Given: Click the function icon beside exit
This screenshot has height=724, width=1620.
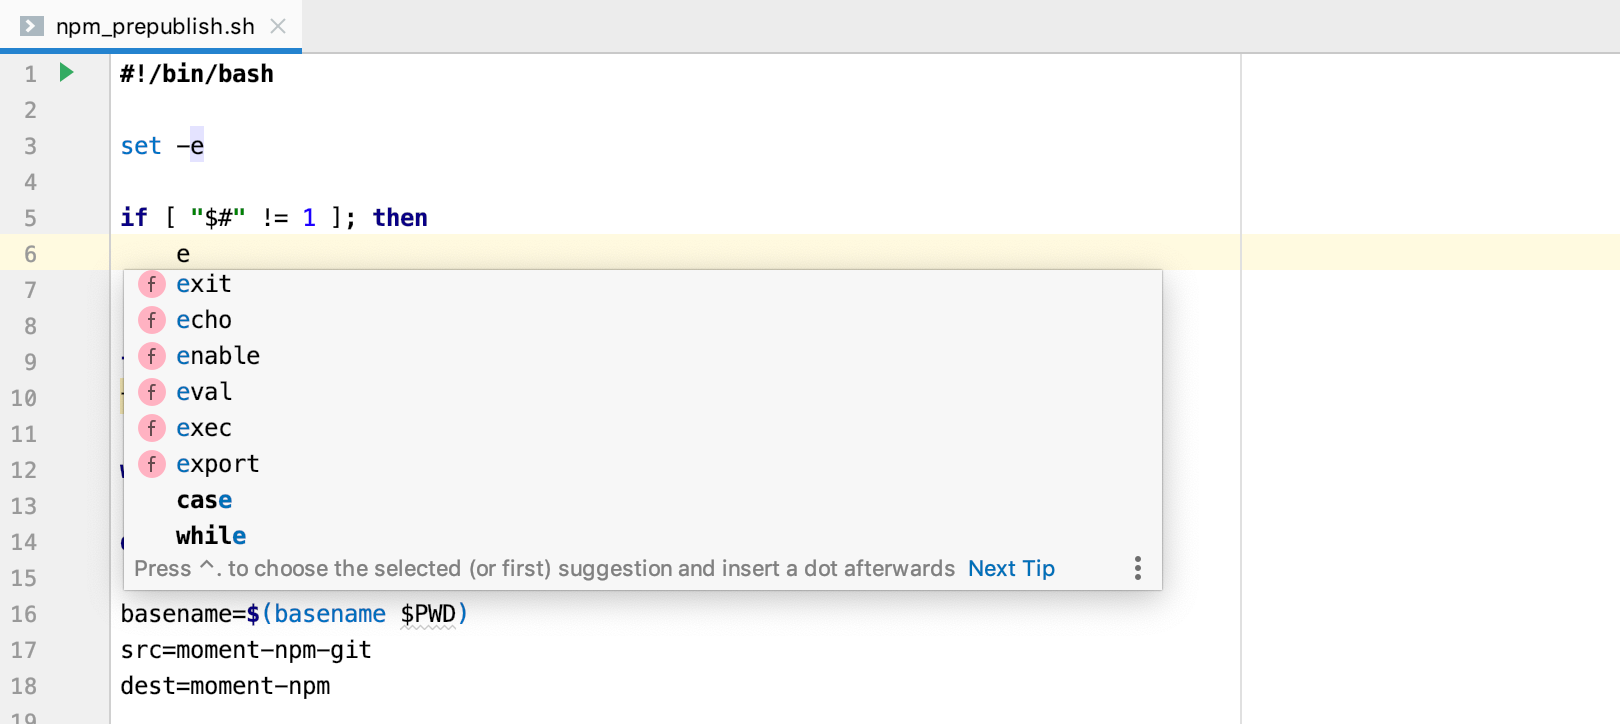Looking at the screenshot, I should coord(151,284).
